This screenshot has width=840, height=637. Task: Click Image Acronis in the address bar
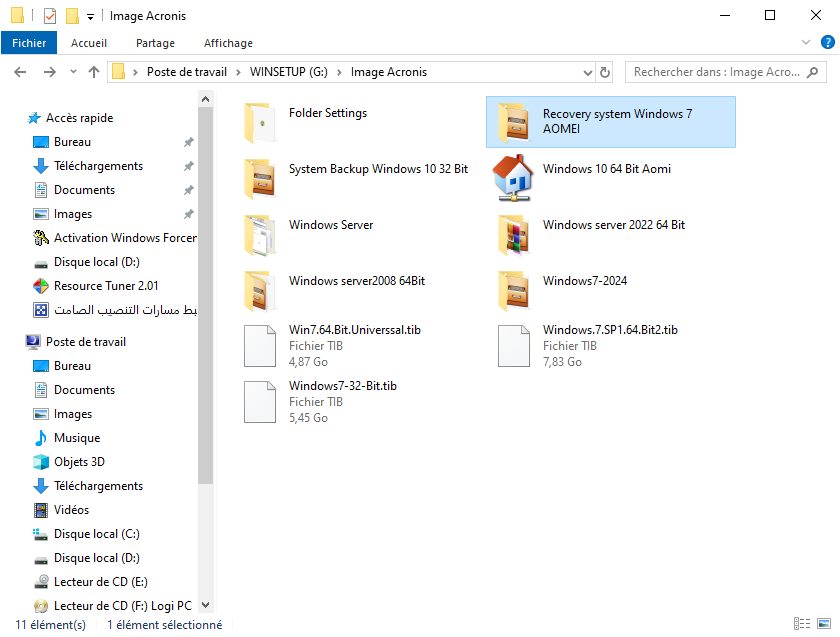click(389, 72)
